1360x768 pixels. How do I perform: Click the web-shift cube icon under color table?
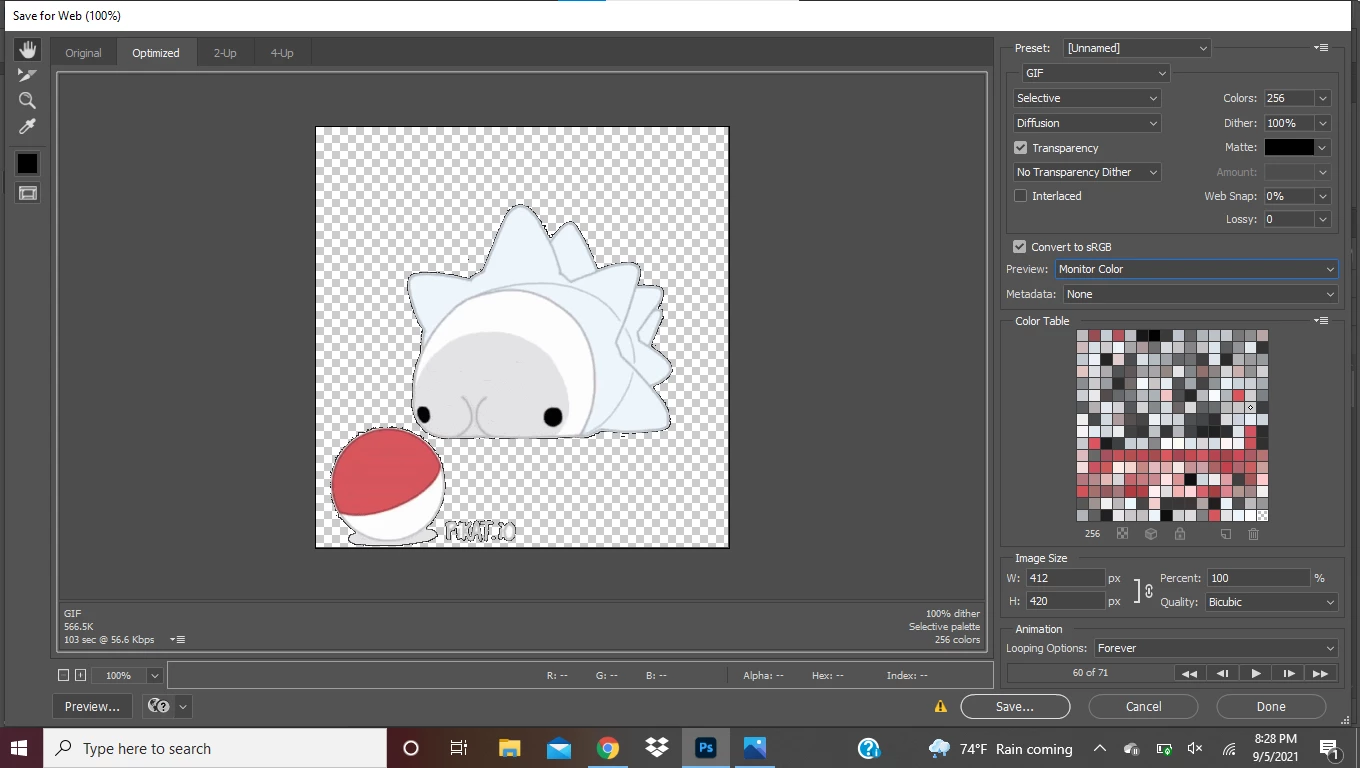click(x=1151, y=534)
